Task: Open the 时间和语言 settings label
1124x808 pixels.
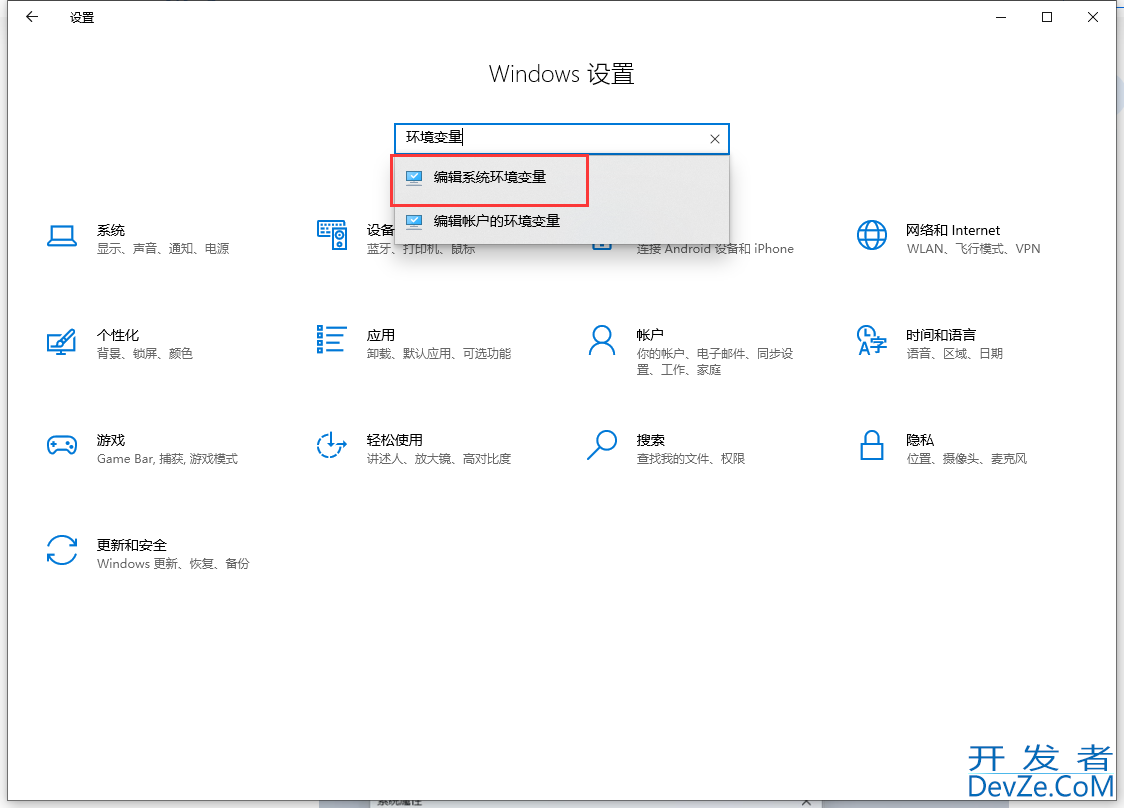Action: pos(940,335)
